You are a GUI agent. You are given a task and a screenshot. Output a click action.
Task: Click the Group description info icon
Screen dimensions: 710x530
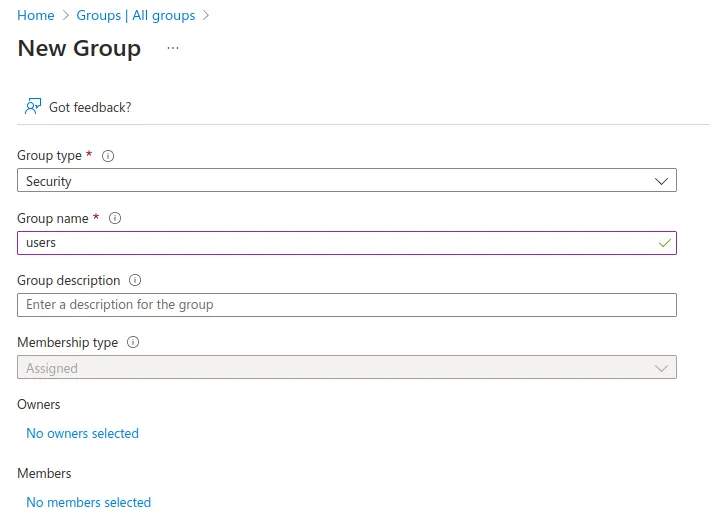pos(135,281)
